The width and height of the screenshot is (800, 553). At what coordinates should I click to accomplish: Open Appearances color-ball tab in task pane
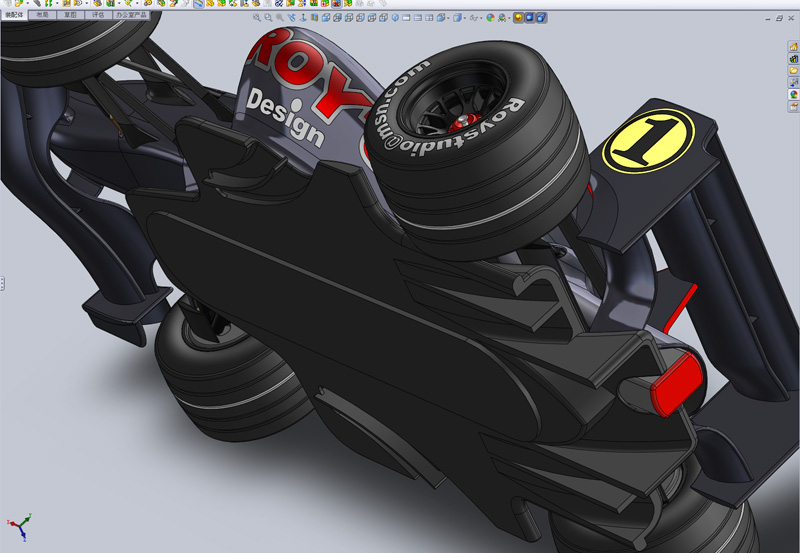[793, 94]
